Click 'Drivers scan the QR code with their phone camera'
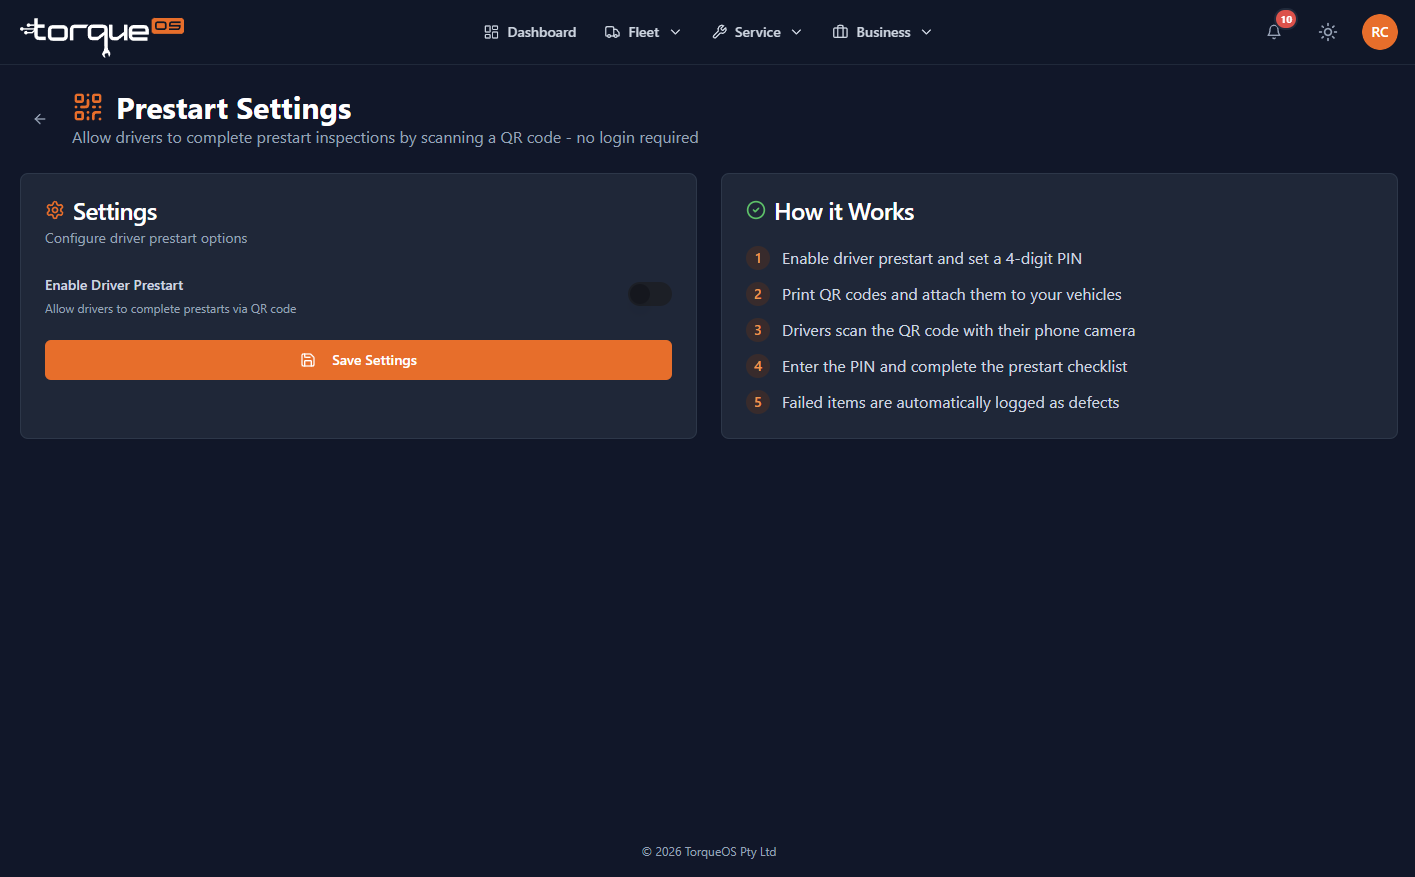 (958, 330)
